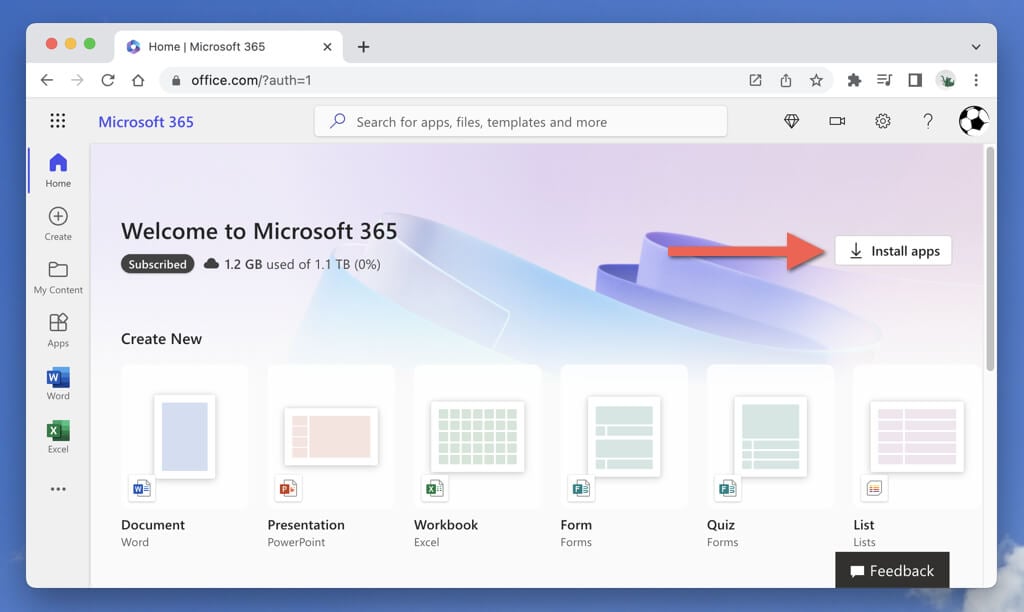
Task: Create a new List
Action: (x=916, y=457)
